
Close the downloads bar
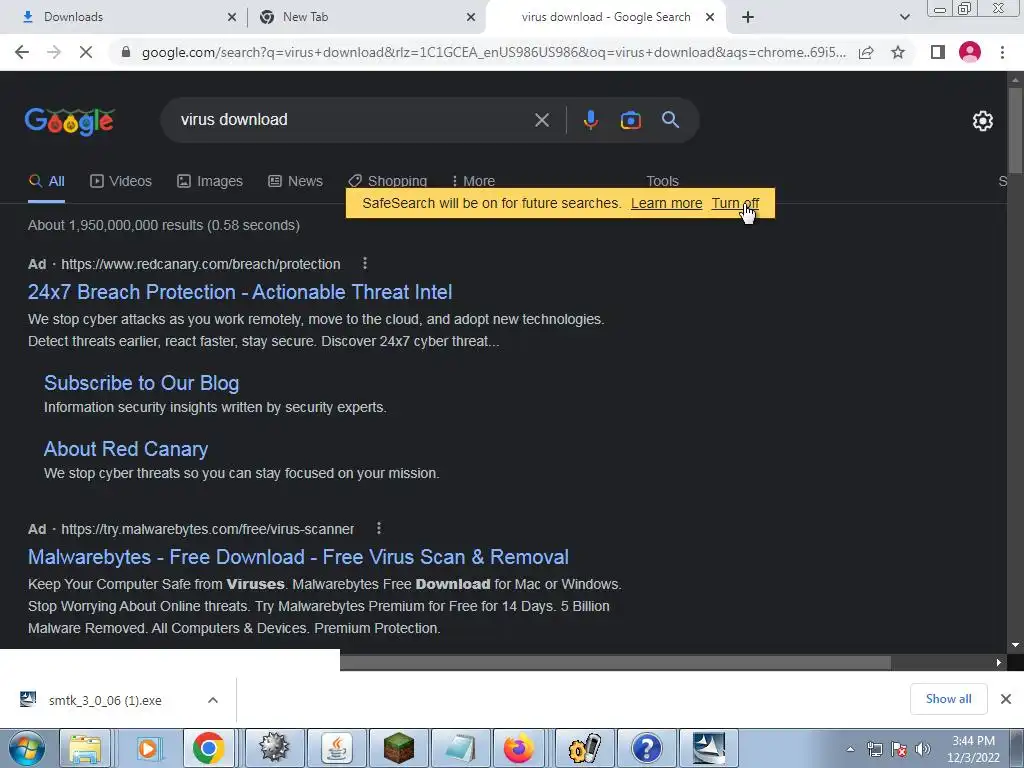[1006, 699]
